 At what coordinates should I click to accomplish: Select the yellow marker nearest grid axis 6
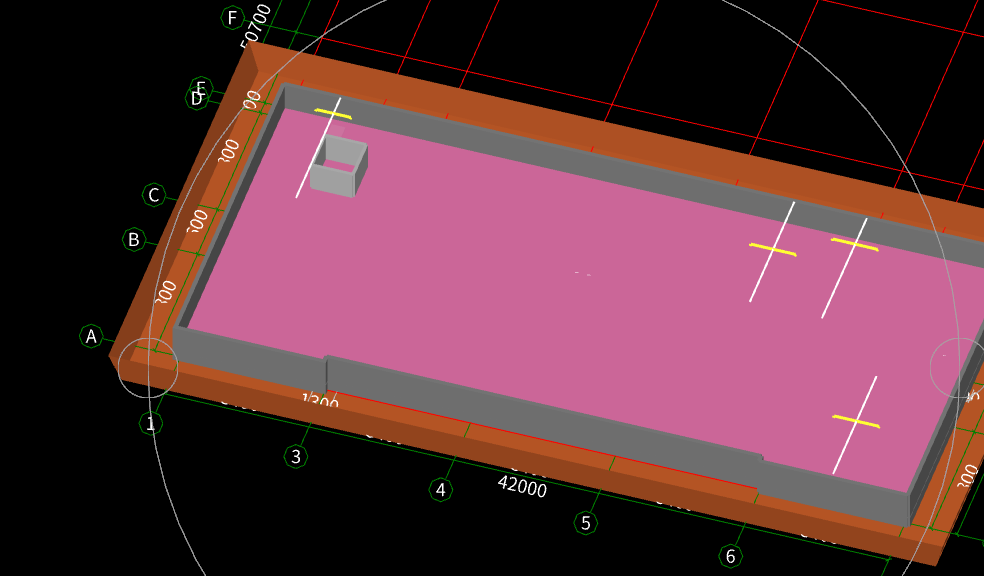tap(856, 422)
